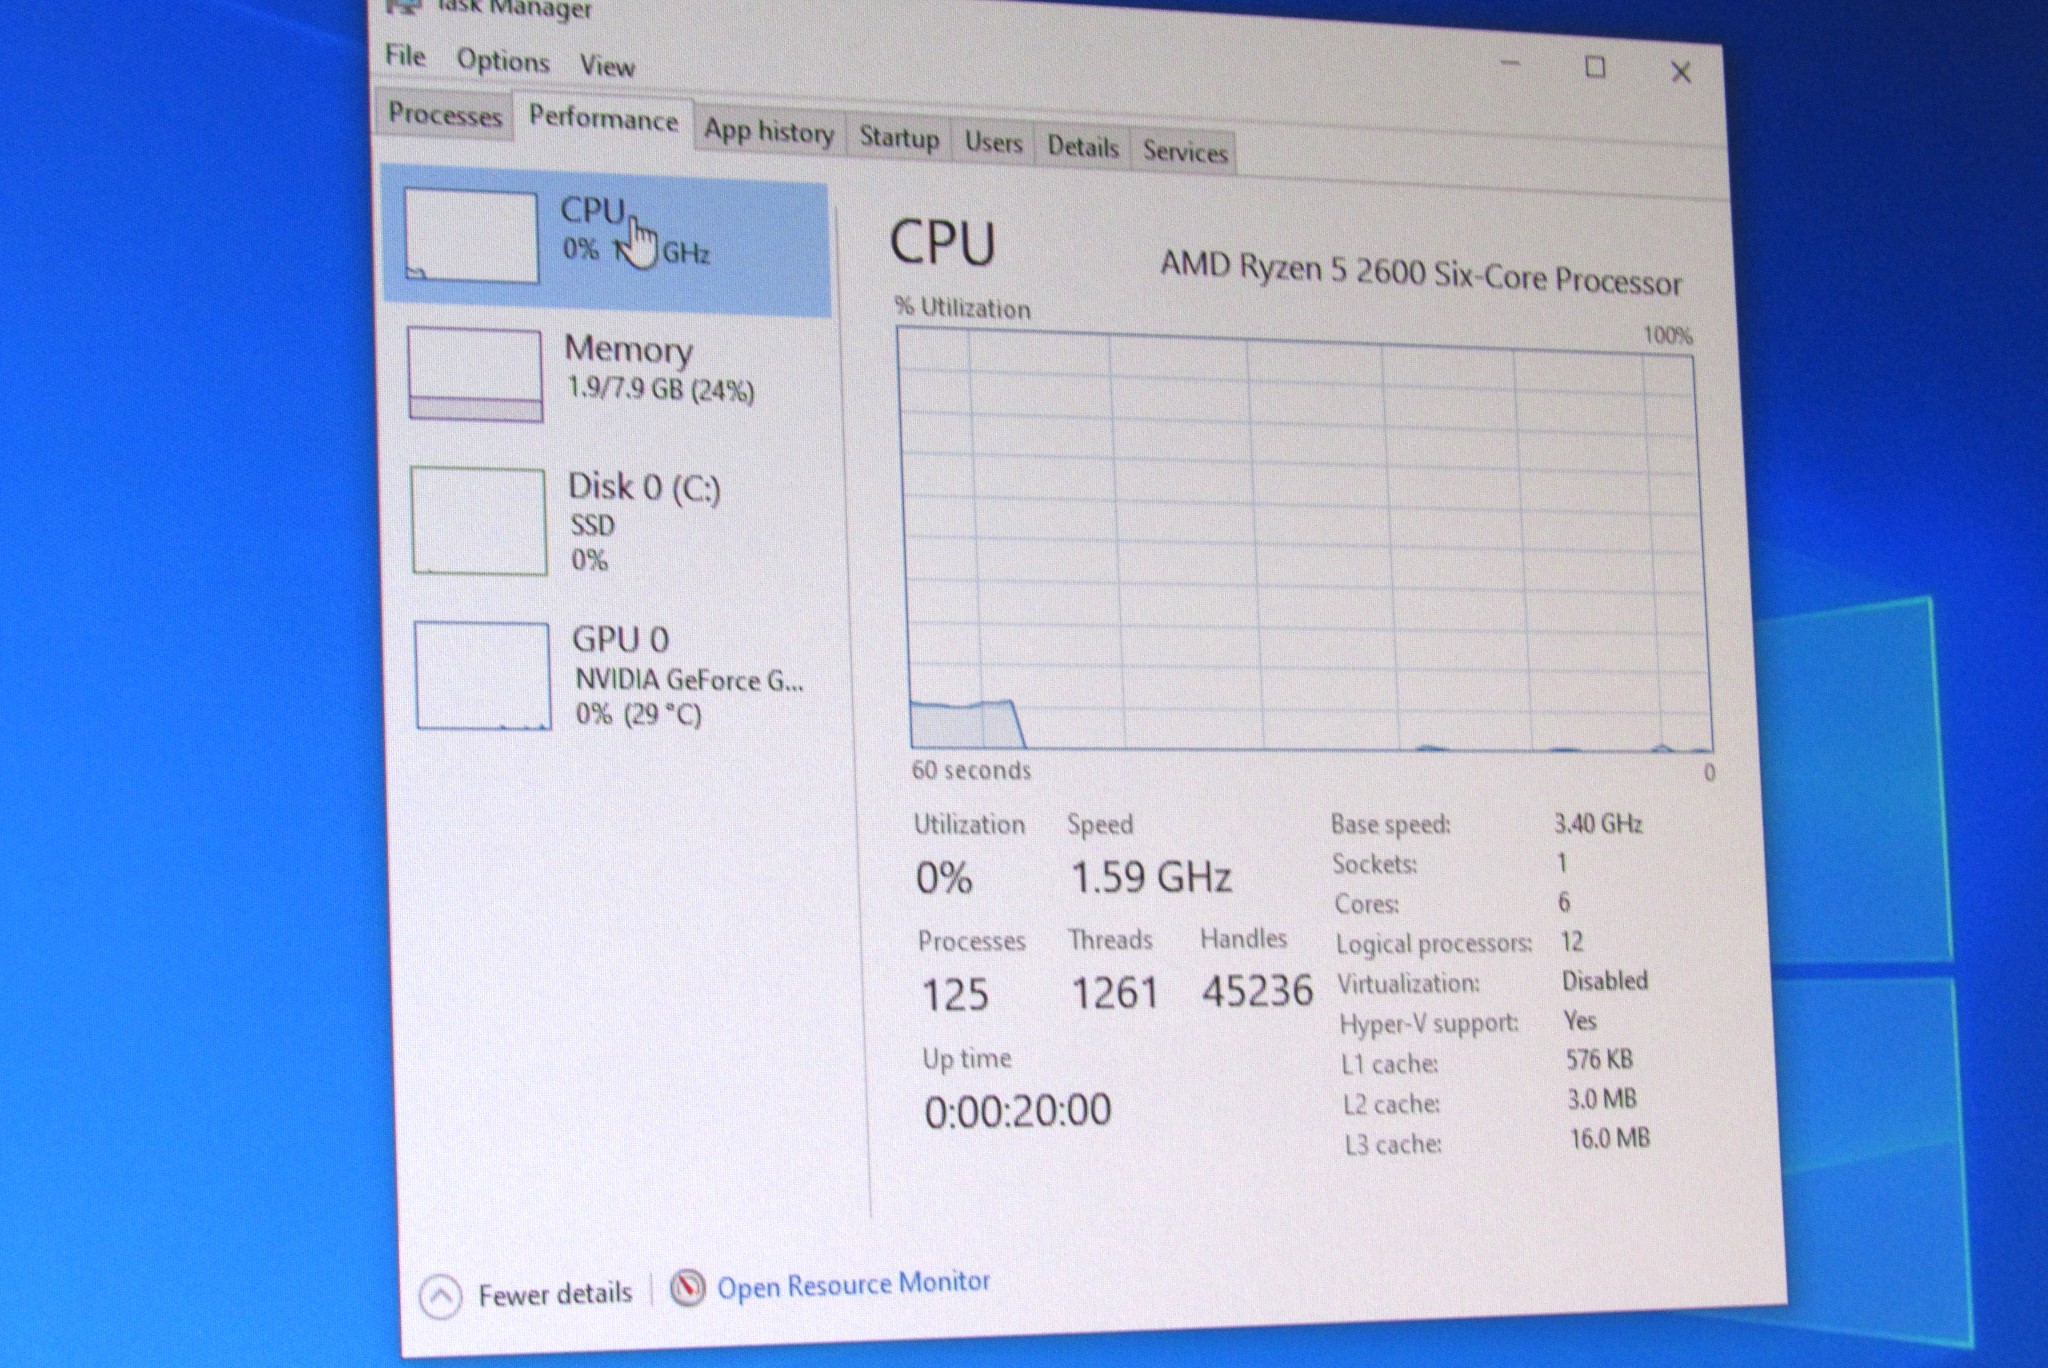Open the File menu
2048x1368 pixels.
click(405, 56)
